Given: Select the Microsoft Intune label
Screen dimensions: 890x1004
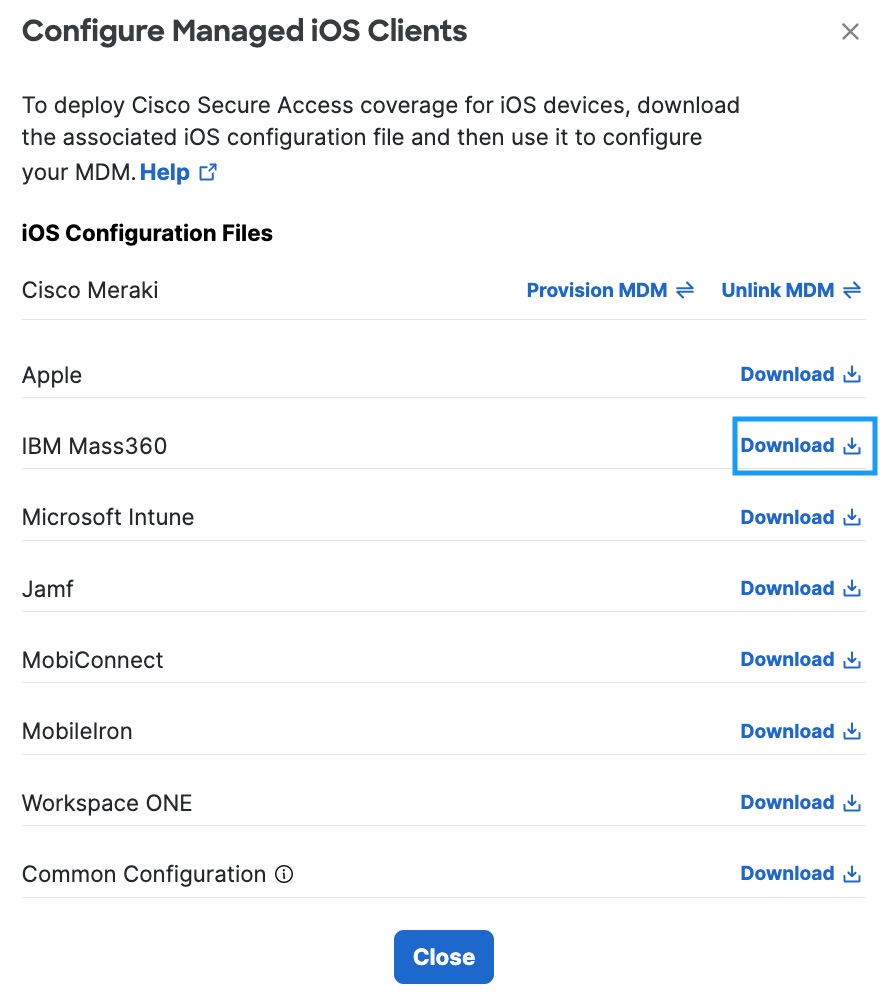Looking at the screenshot, I should [108, 517].
